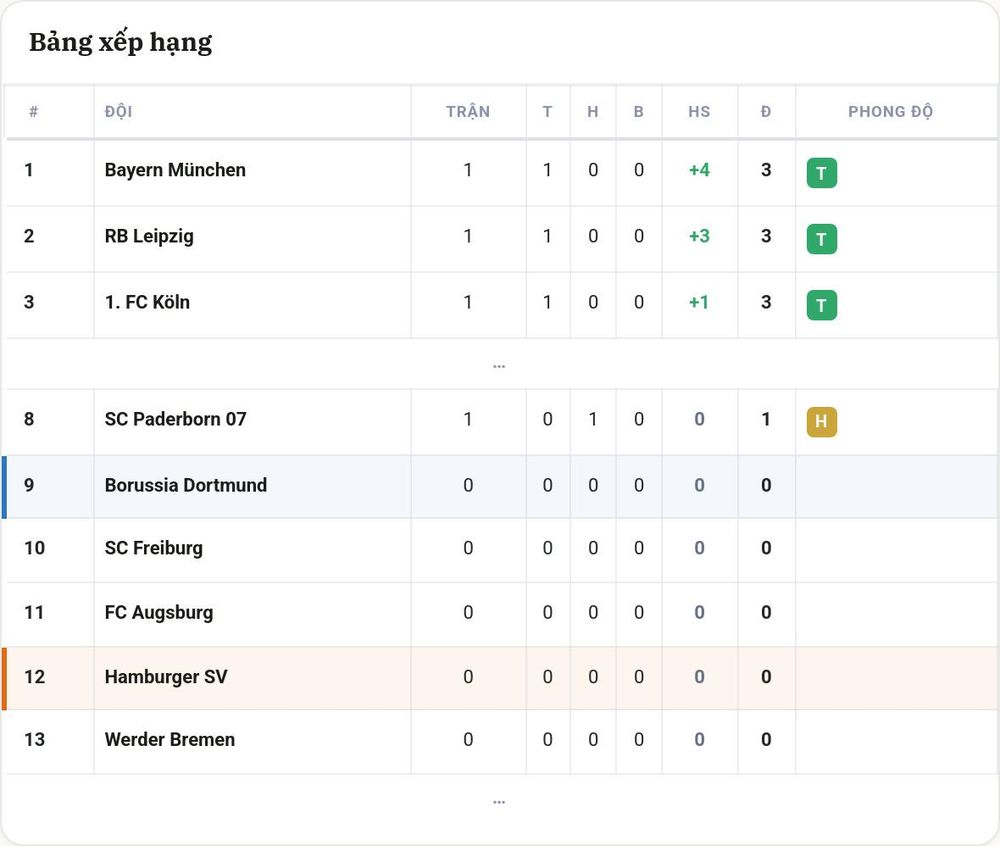Click RB Leipzig's green T form badge

click(x=821, y=239)
